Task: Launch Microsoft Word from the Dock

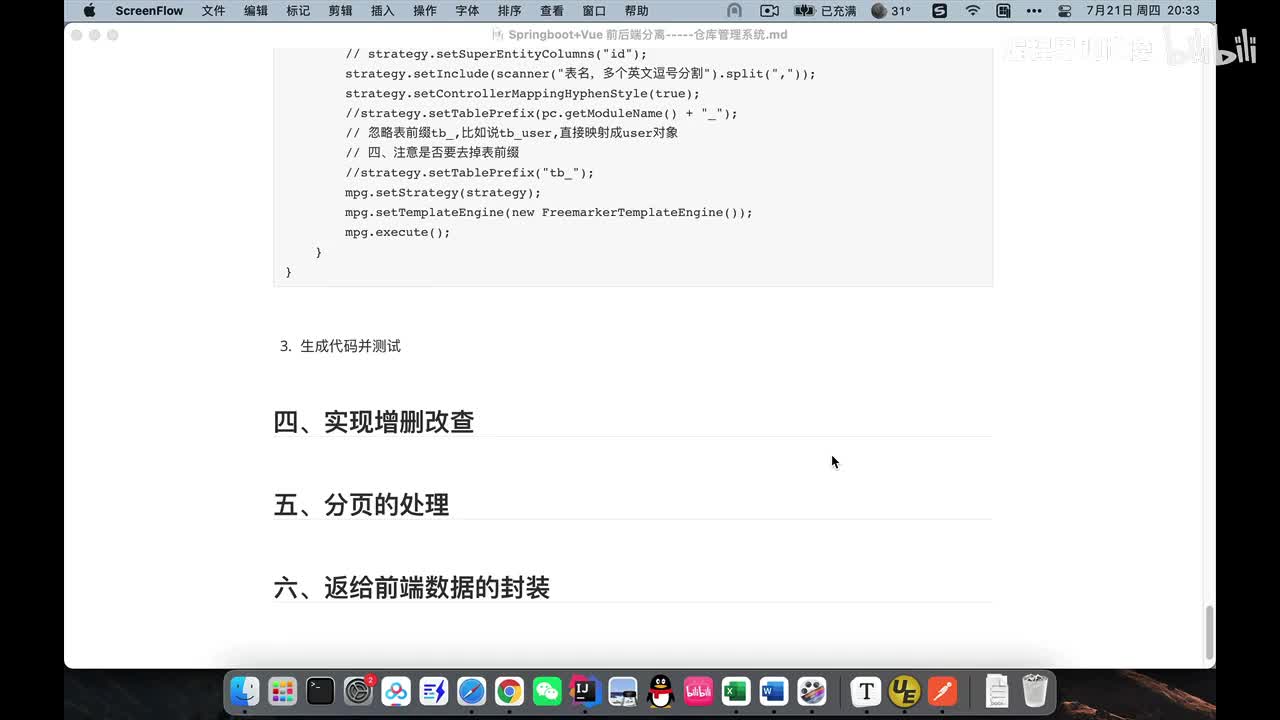Action: [774, 691]
